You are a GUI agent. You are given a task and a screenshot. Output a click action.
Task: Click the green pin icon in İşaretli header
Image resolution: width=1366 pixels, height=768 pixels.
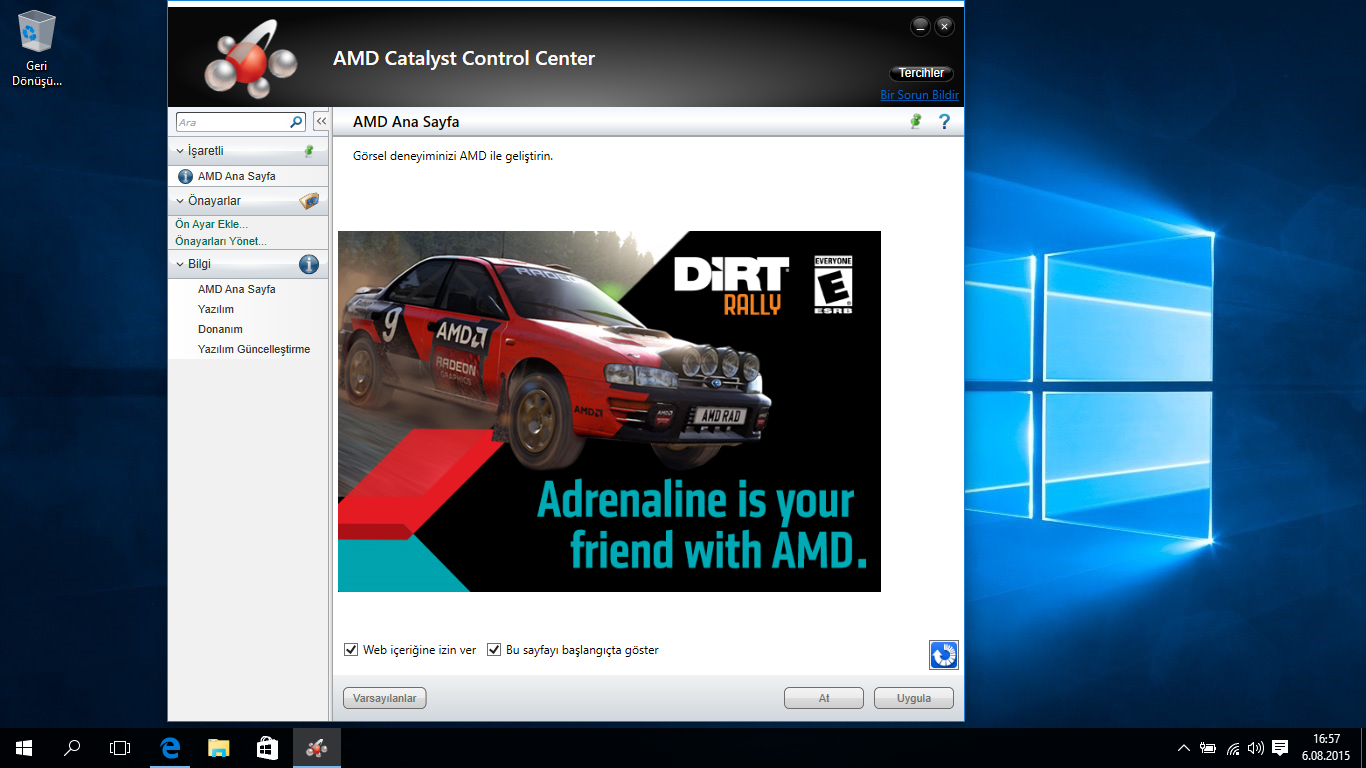click(309, 151)
